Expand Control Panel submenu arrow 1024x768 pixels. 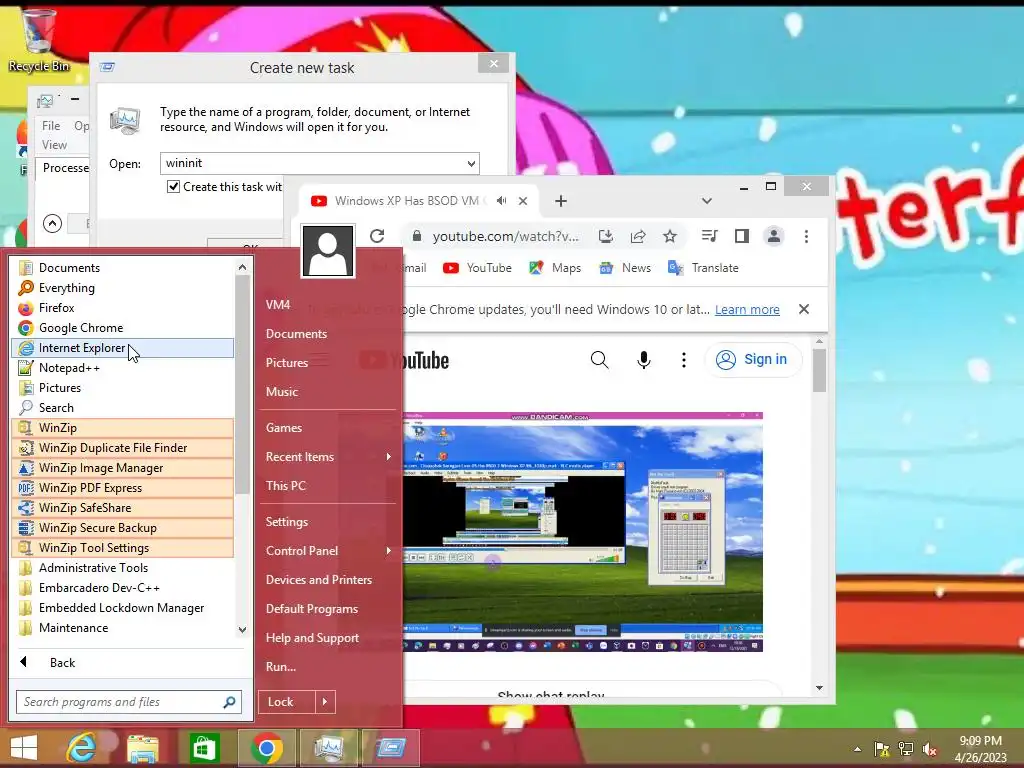[389, 551]
